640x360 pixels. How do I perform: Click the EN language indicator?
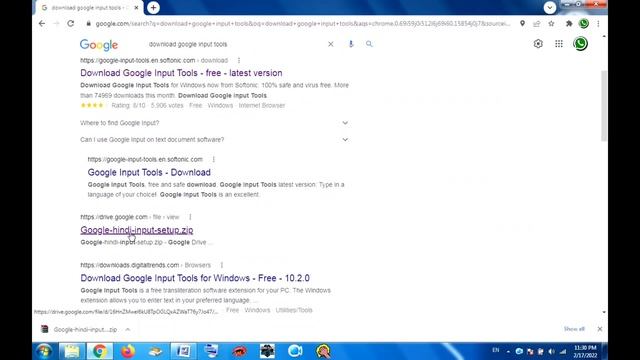tap(496, 350)
